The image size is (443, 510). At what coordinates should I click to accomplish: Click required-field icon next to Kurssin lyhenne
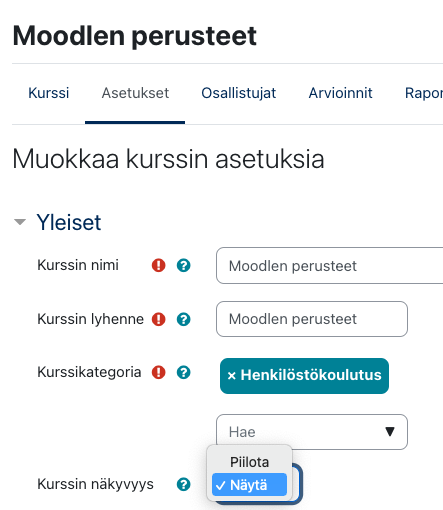tap(159, 319)
